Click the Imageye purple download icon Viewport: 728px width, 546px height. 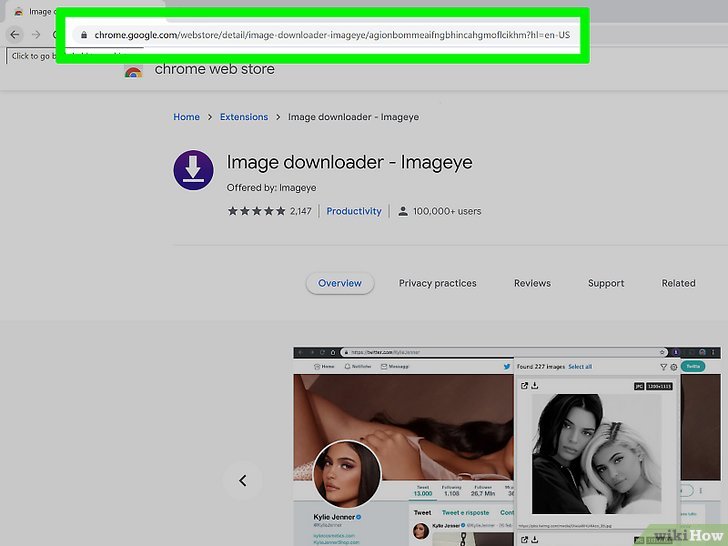pyautogui.click(x=194, y=170)
